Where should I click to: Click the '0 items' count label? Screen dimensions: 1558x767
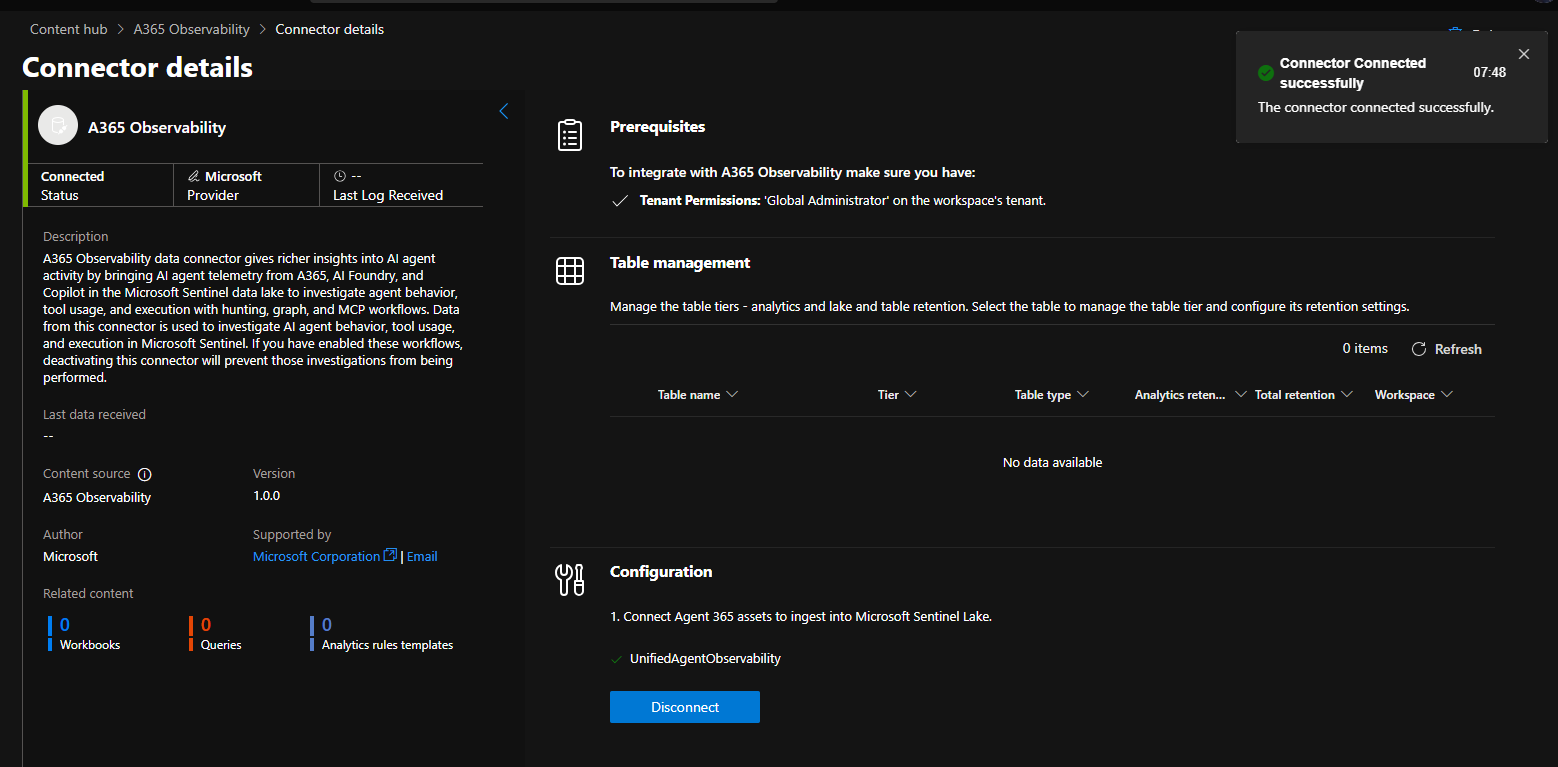click(x=1365, y=349)
